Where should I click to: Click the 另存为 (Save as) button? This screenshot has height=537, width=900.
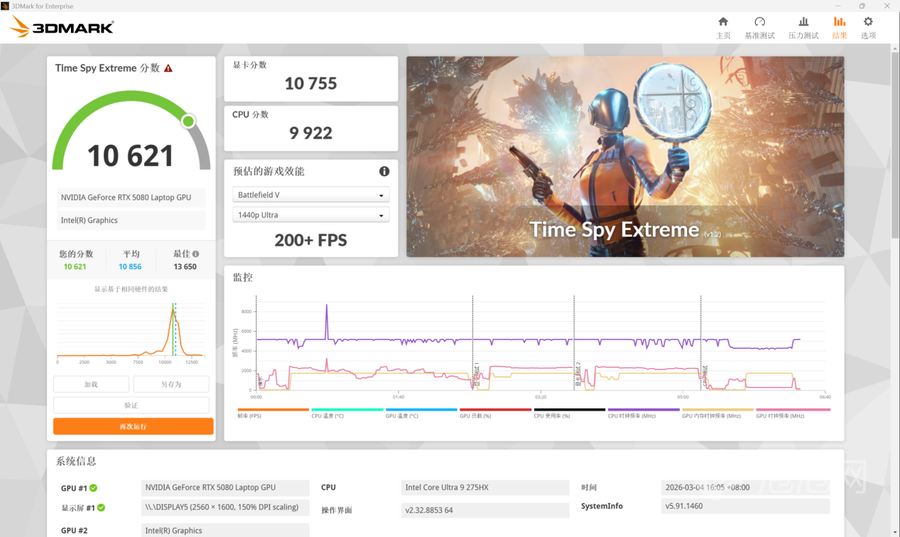(x=171, y=384)
